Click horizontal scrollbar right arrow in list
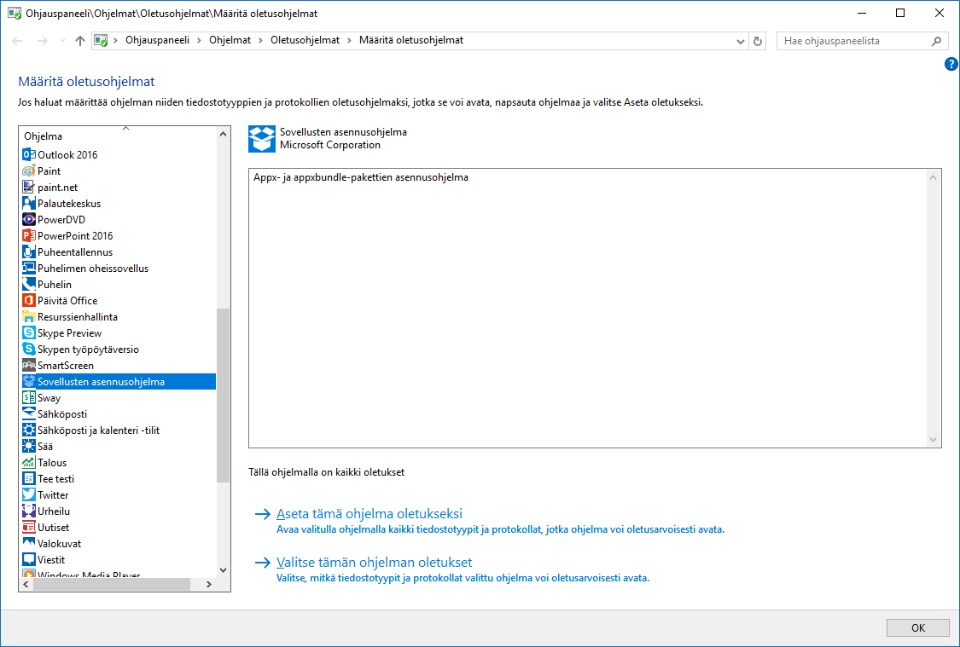The image size is (960, 647). coord(209,585)
